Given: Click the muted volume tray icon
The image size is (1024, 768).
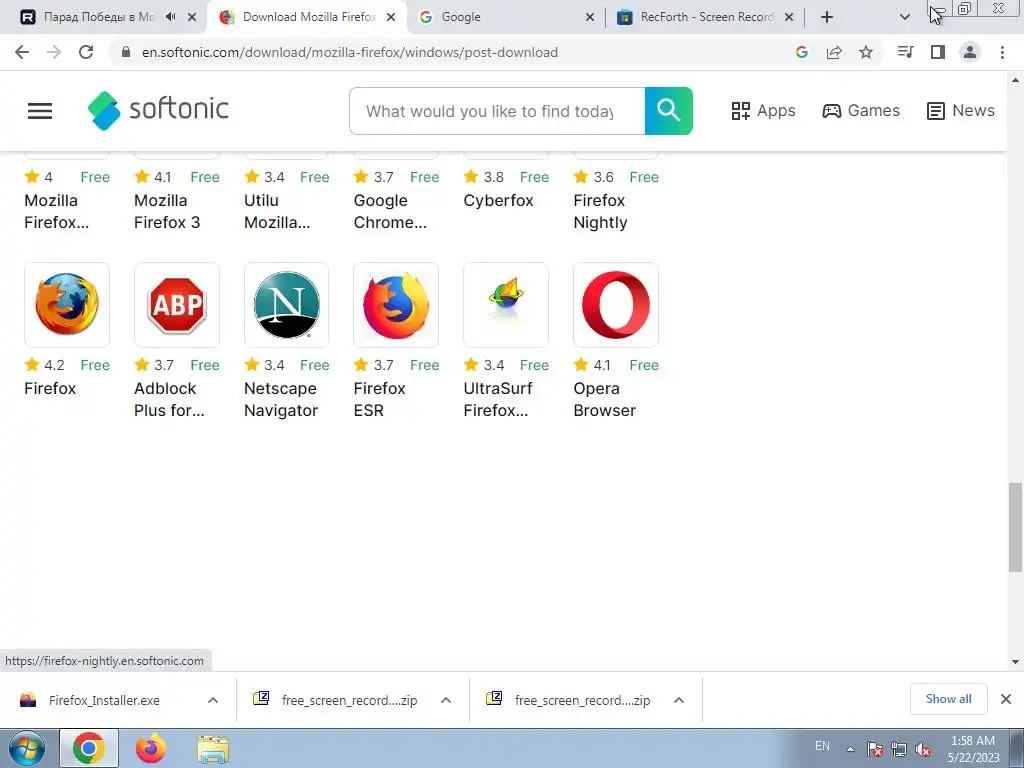Looking at the screenshot, I should click(923, 749).
